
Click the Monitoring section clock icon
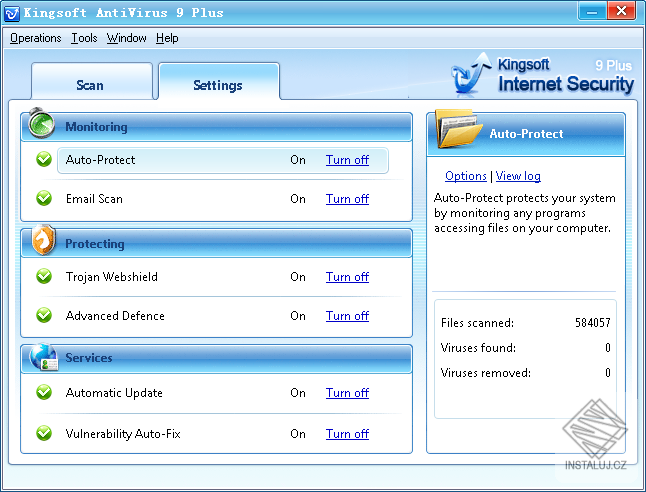pos(41,123)
